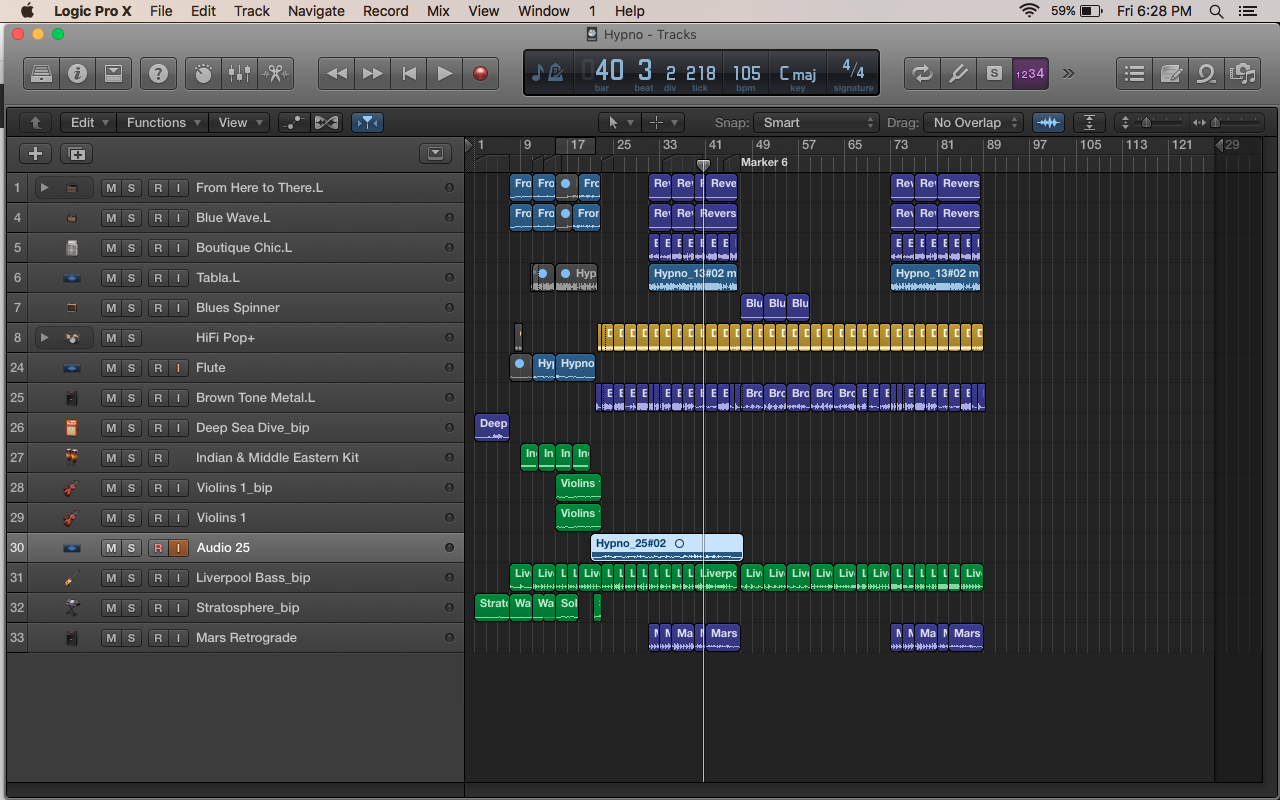1280x800 pixels.
Task: Toggle Show Automation button
Action: click(293, 123)
